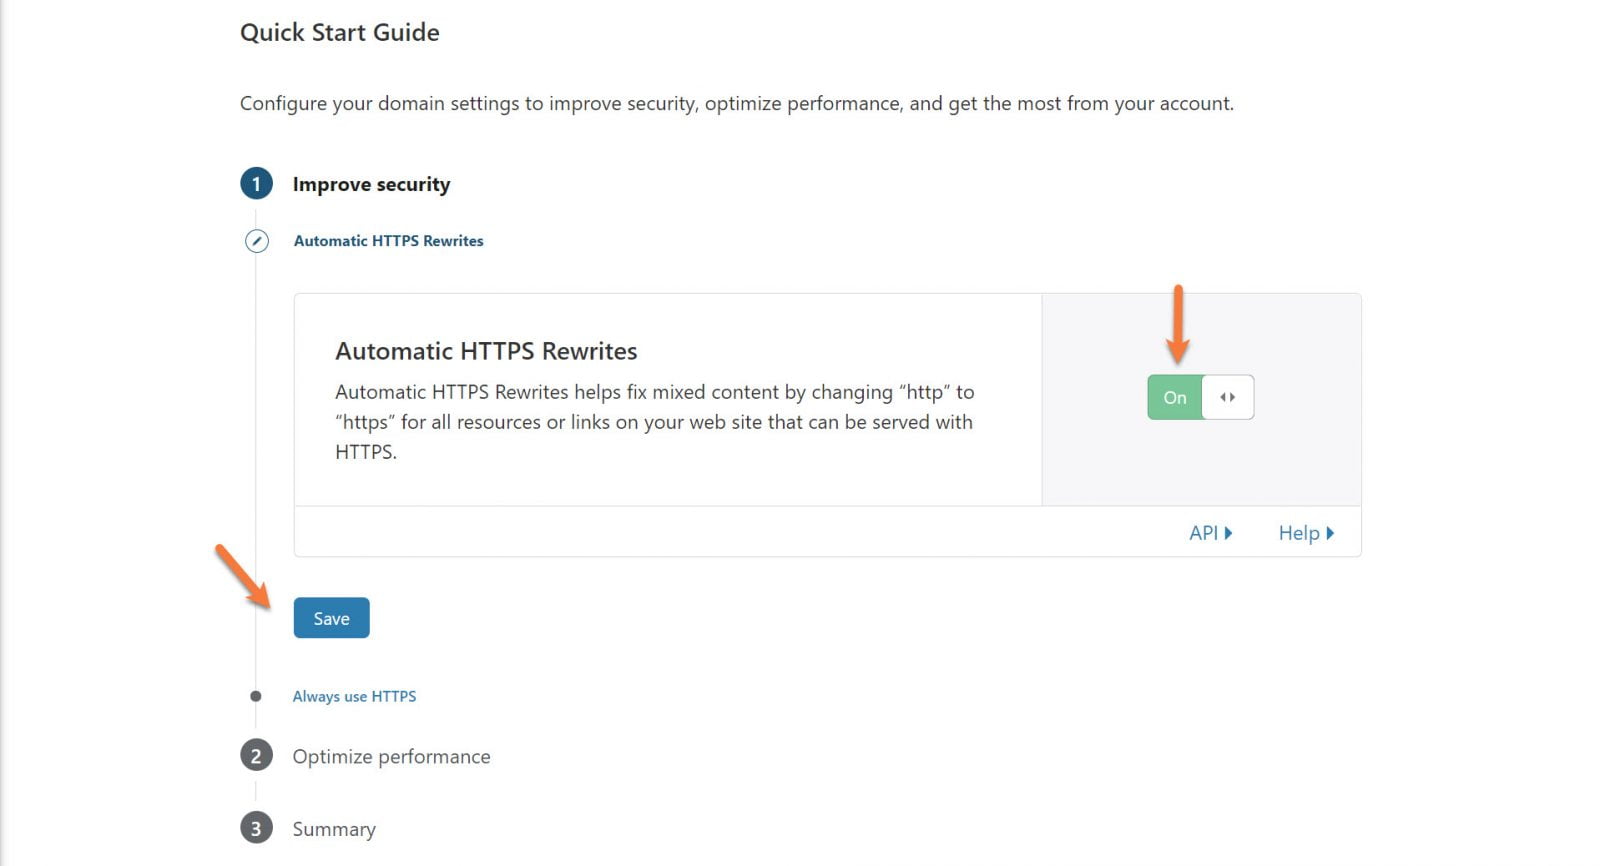Click the pencil edit icon beside Automatic HTTPS Rewrites
Screen dimensions: 1600x866
257,241
